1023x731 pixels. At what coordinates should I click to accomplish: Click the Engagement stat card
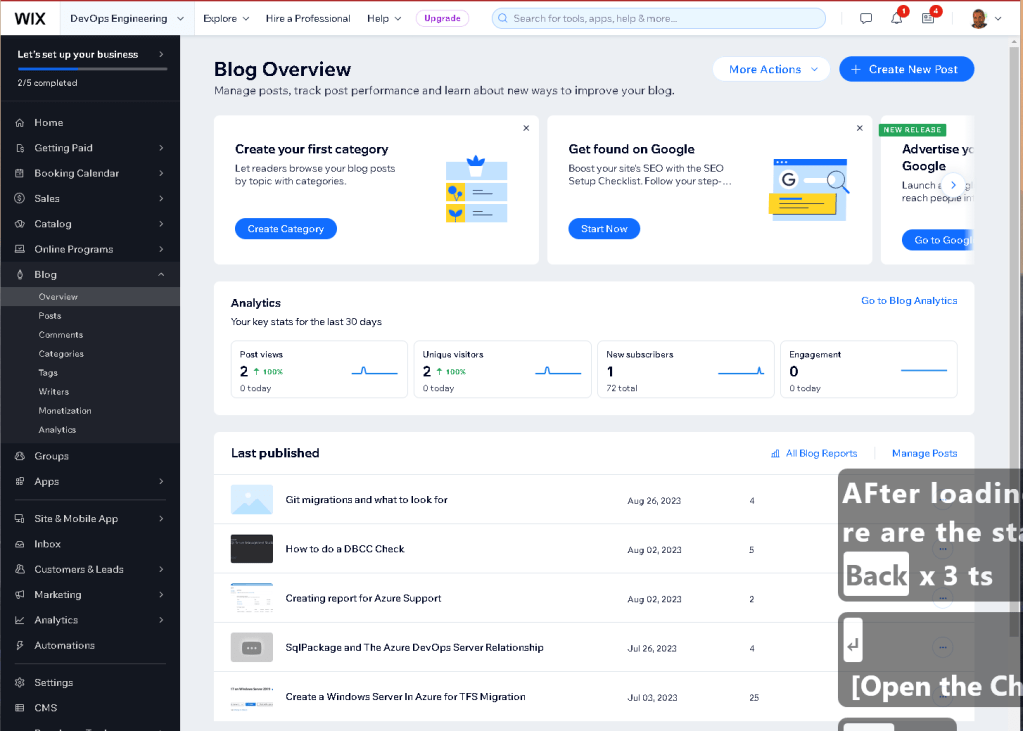(x=869, y=369)
